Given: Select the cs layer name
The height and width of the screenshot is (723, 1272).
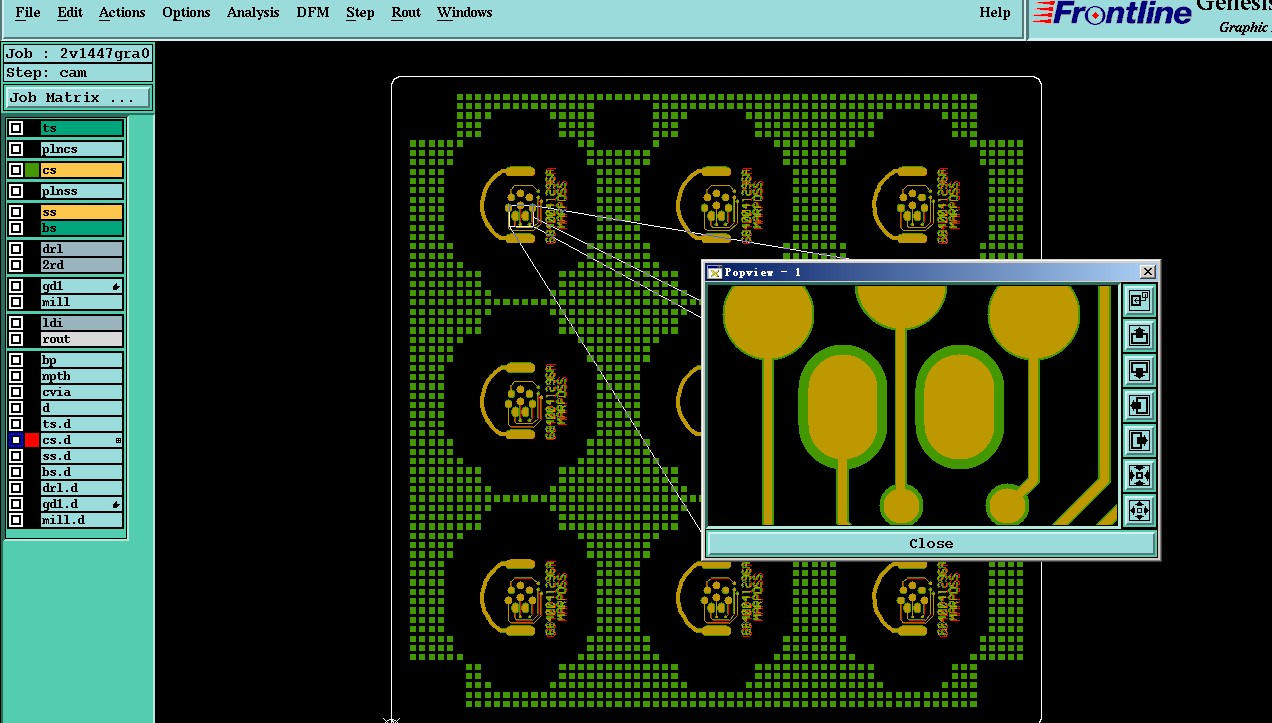Looking at the screenshot, I should pos(82,170).
